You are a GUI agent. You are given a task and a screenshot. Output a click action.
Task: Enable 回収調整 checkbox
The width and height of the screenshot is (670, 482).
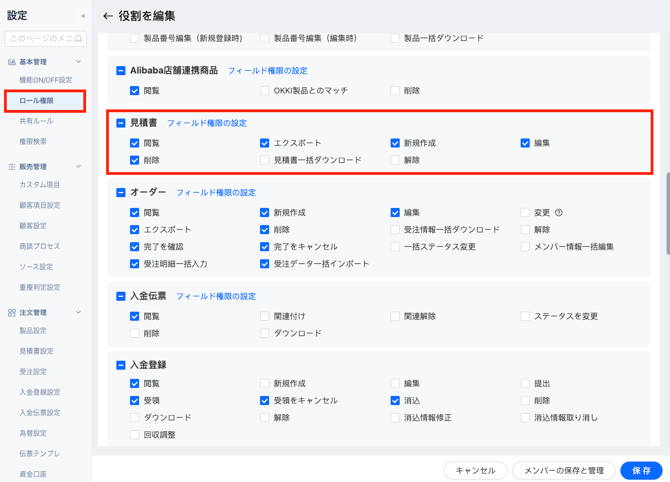tap(135, 435)
